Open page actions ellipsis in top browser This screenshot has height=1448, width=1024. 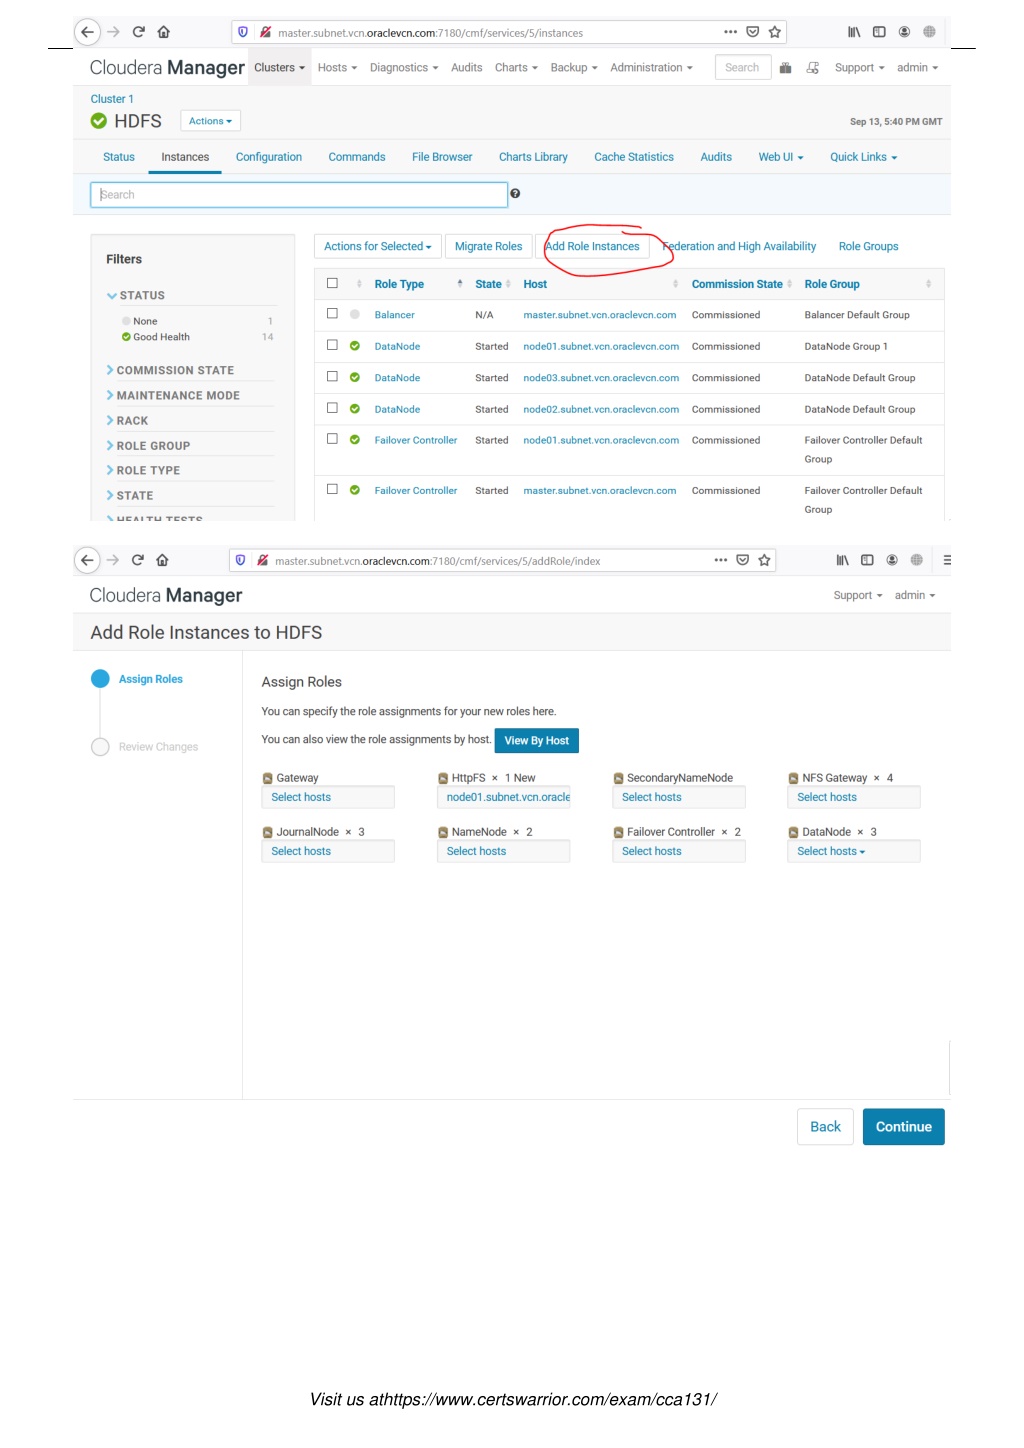(731, 32)
